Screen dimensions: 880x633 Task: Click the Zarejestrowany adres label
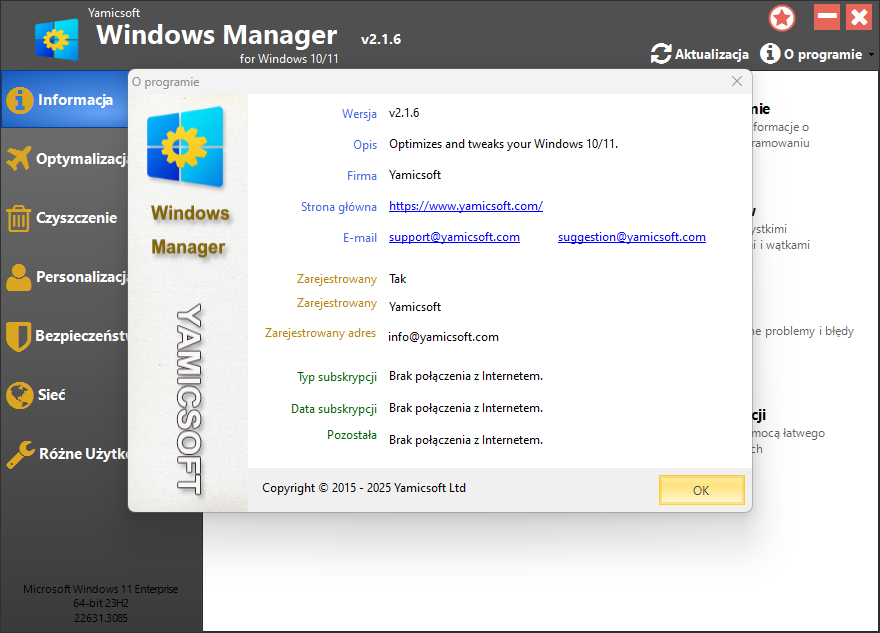click(320, 333)
